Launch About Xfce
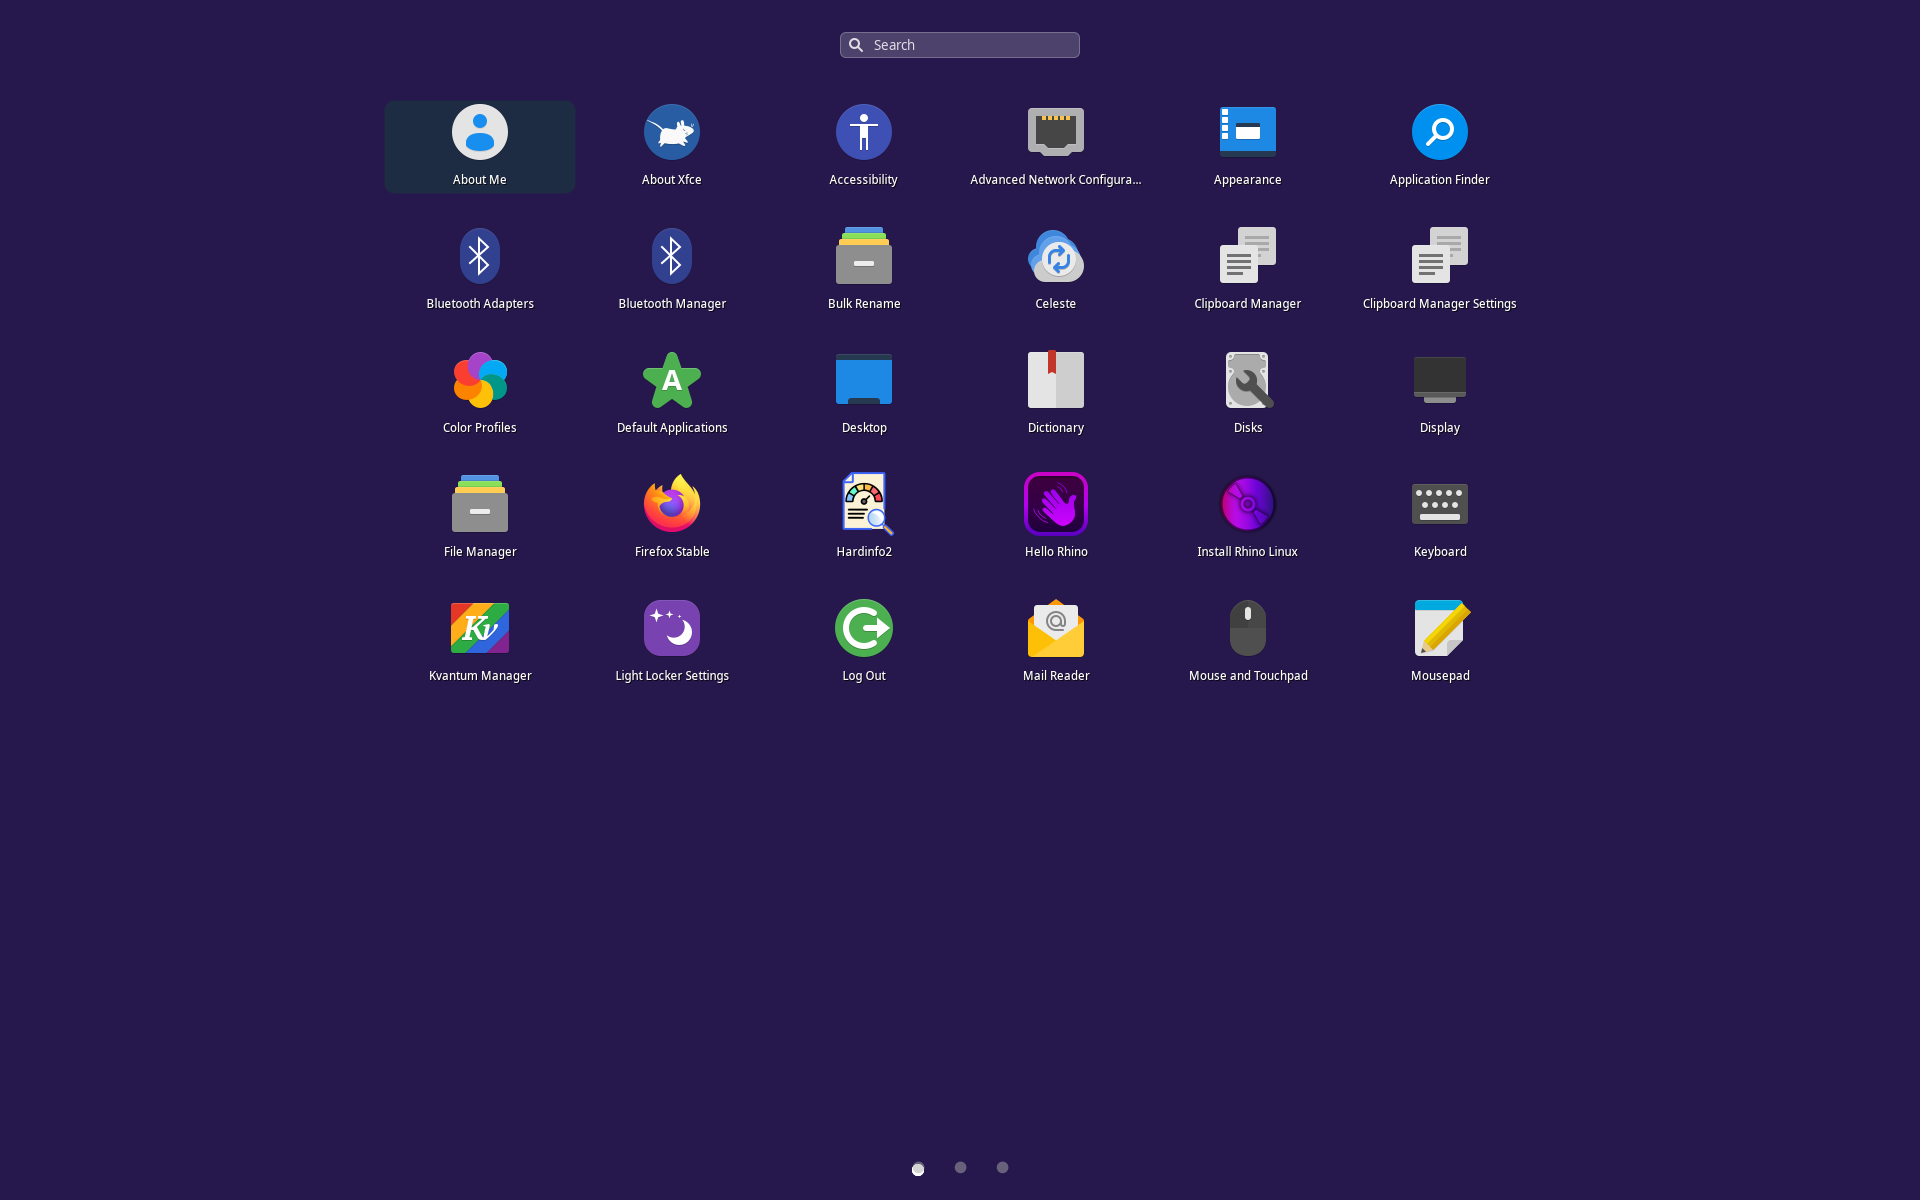The height and width of the screenshot is (1200, 1920). coord(672,132)
